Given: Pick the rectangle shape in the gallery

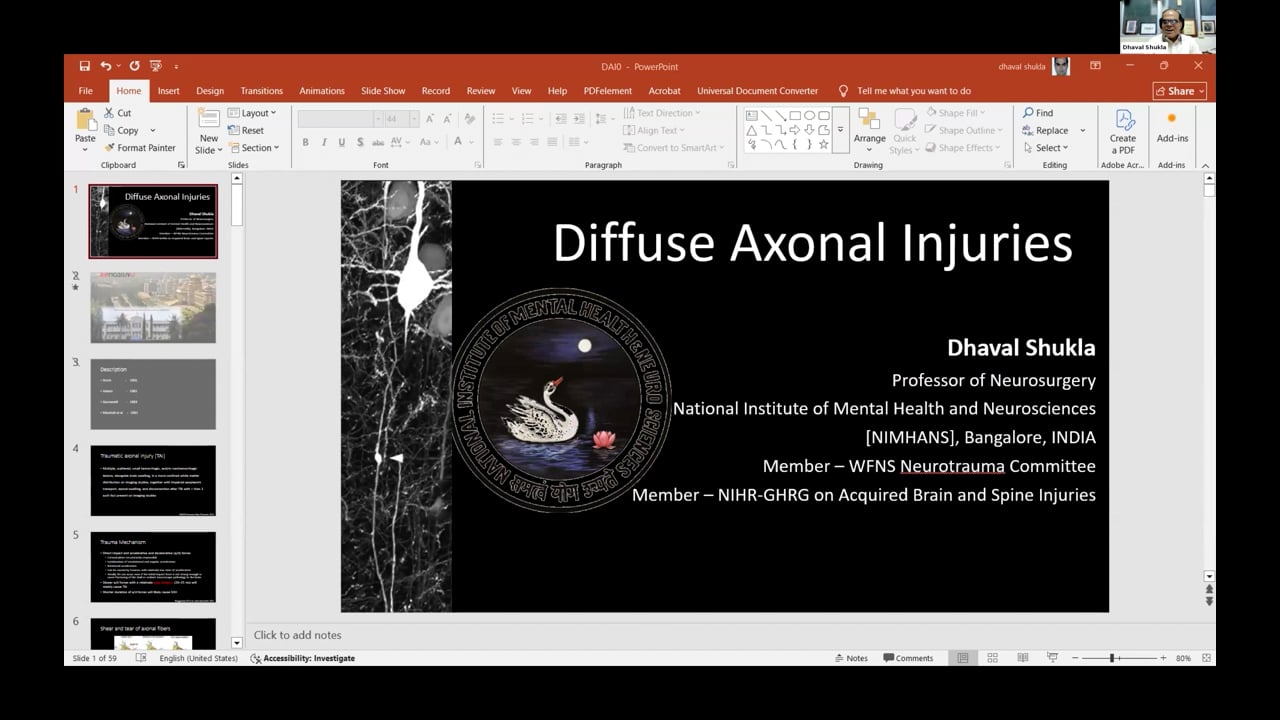Looking at the screenshot, I should point(795,116).
